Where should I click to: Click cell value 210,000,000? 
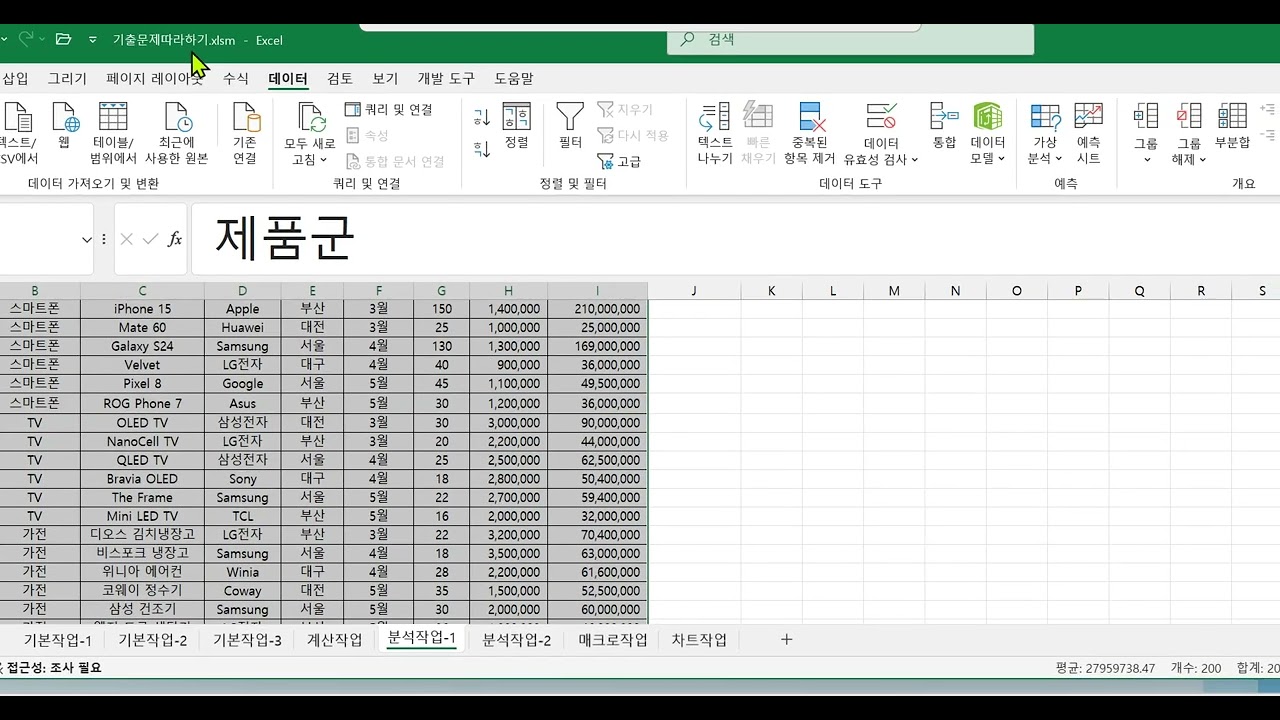click(x=598, y=309)
